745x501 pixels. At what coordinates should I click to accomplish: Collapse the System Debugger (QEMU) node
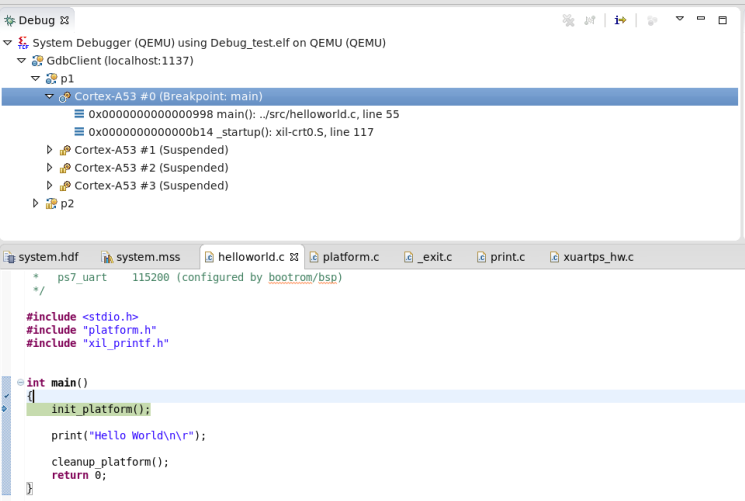coord(8,43)
